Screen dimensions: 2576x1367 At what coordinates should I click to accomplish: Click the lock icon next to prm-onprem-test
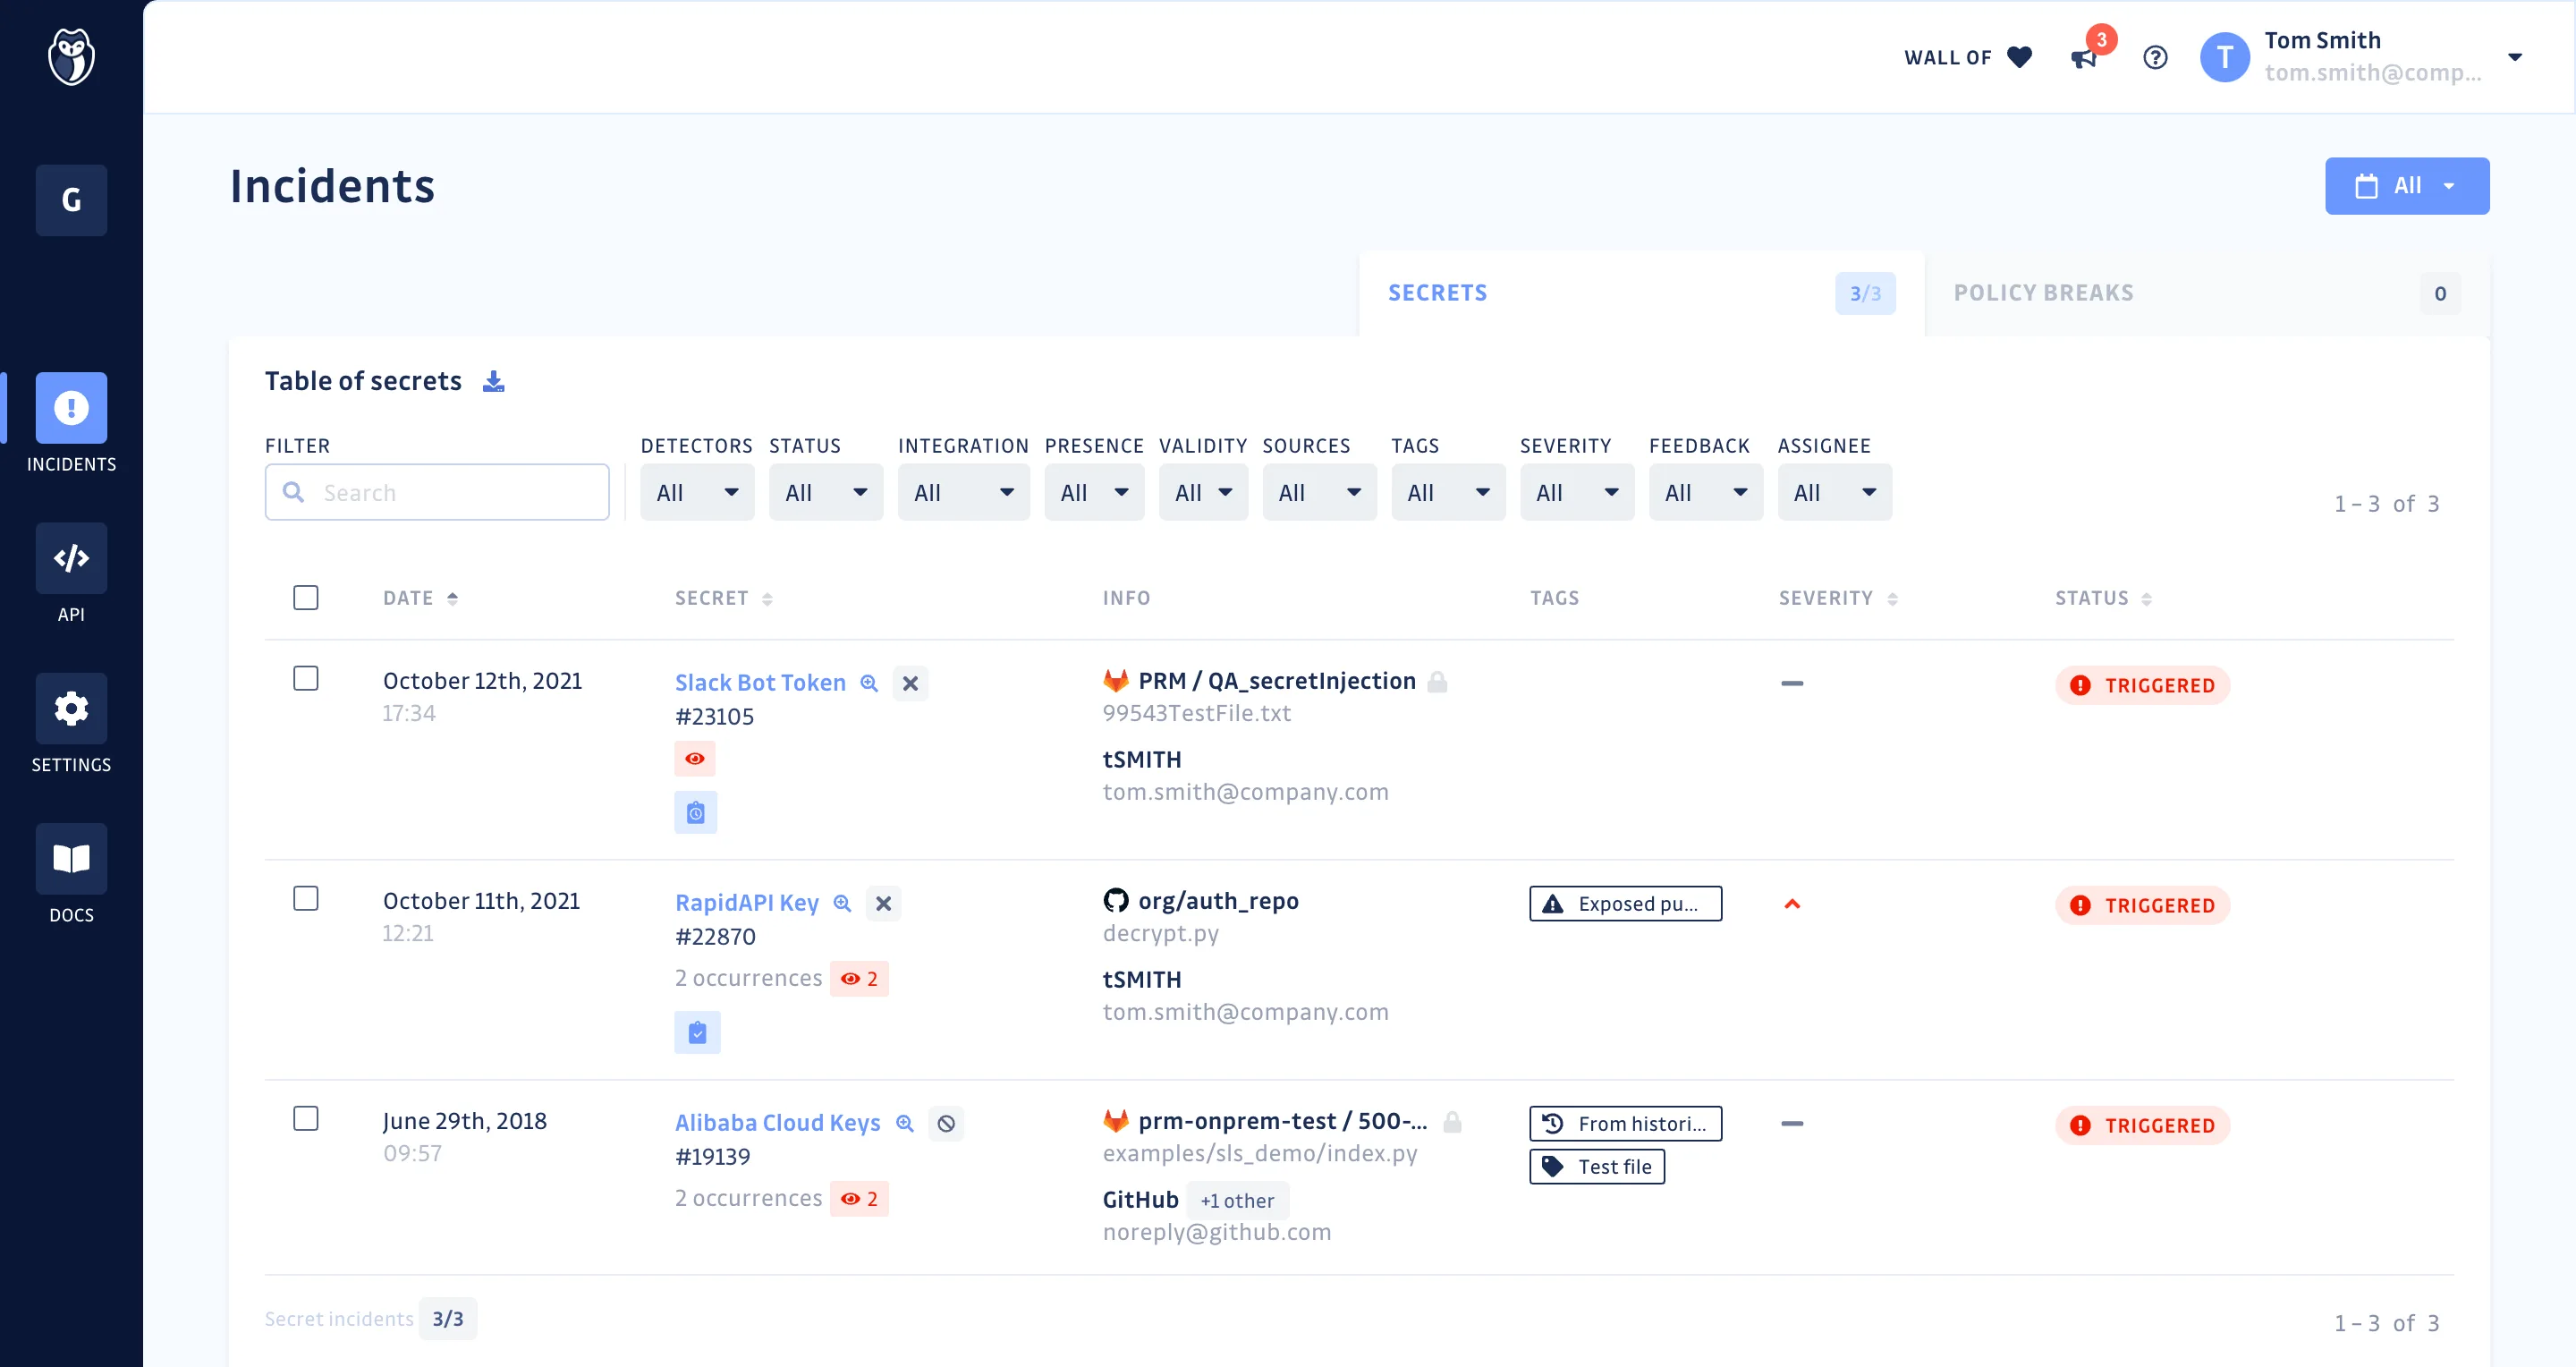(1453, 1122)
